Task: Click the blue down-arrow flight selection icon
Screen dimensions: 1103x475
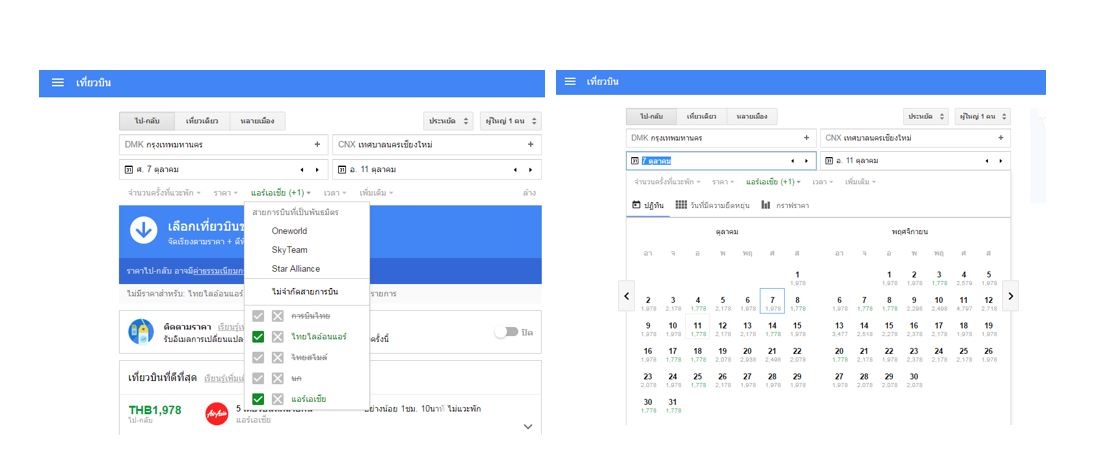Action: pyautogui.click(x=144, y=230)
